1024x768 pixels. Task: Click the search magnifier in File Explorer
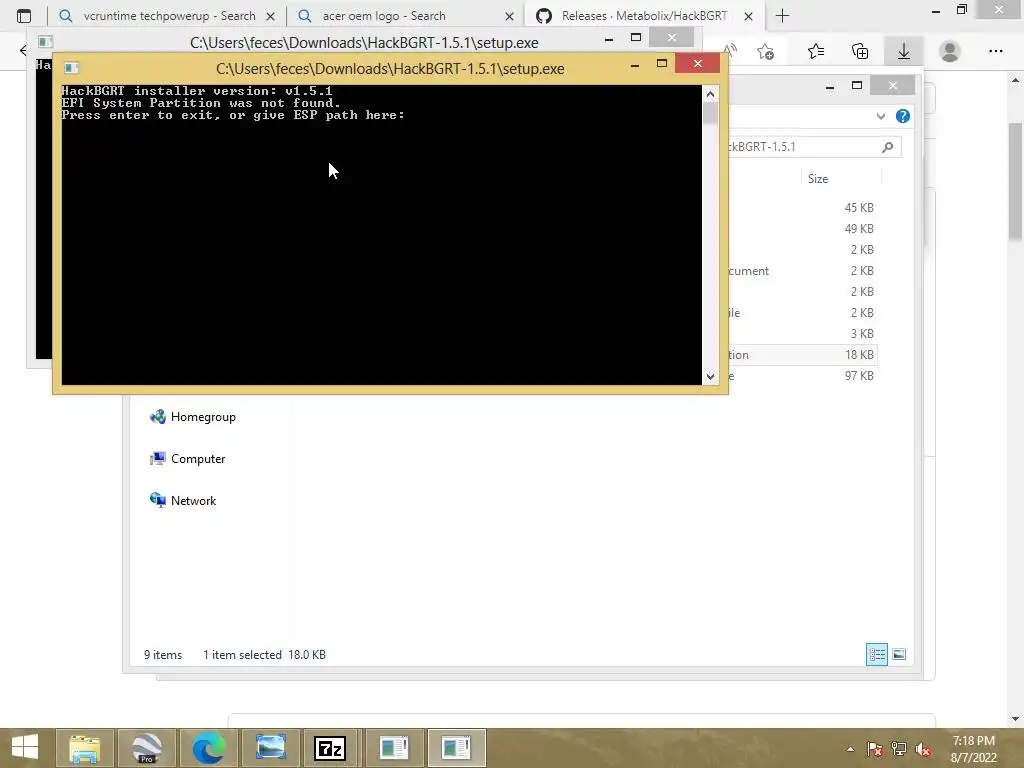click(887, 147)
